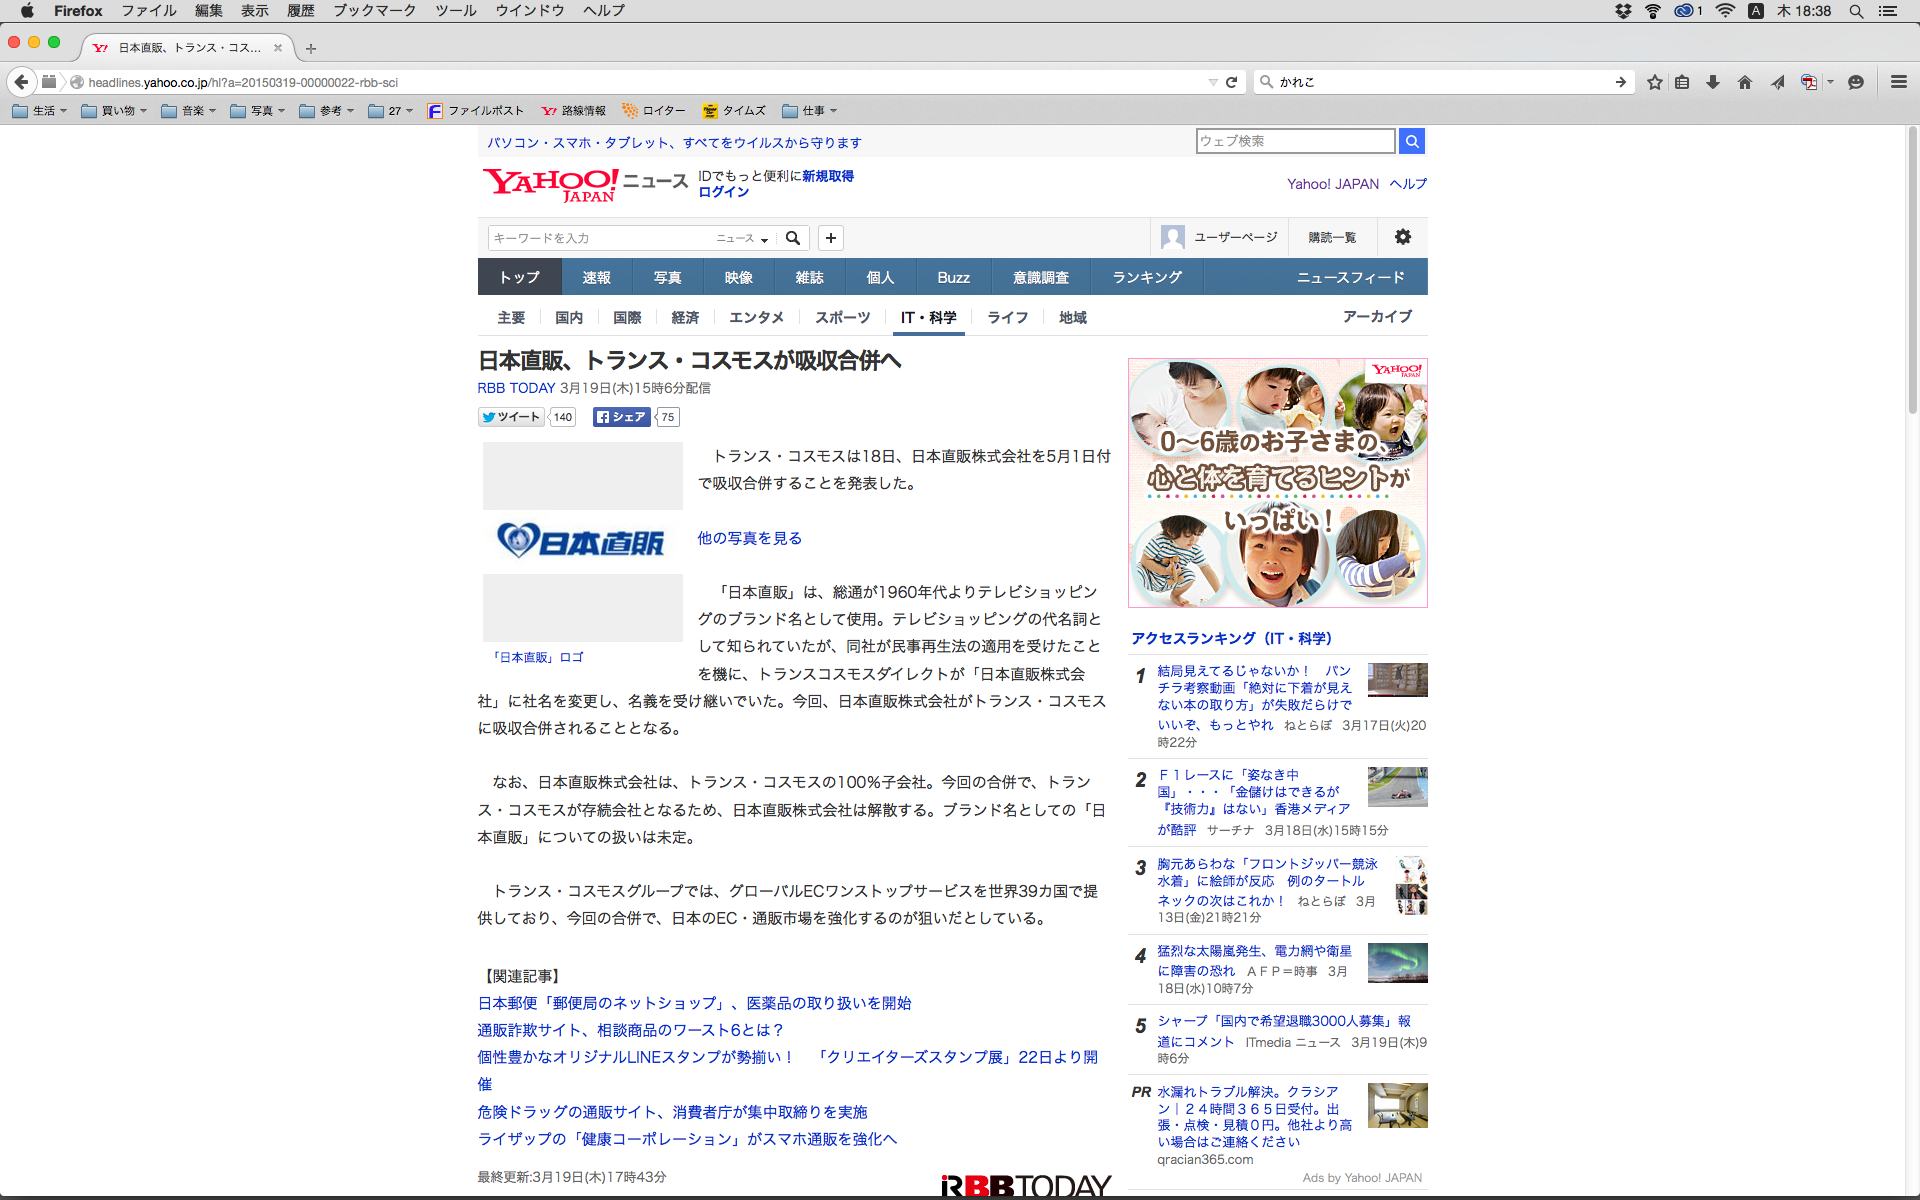Viewport: 1920px width, 1200px height.
Task: Bookmark this page with the star icon
Action: point(1655,82)
